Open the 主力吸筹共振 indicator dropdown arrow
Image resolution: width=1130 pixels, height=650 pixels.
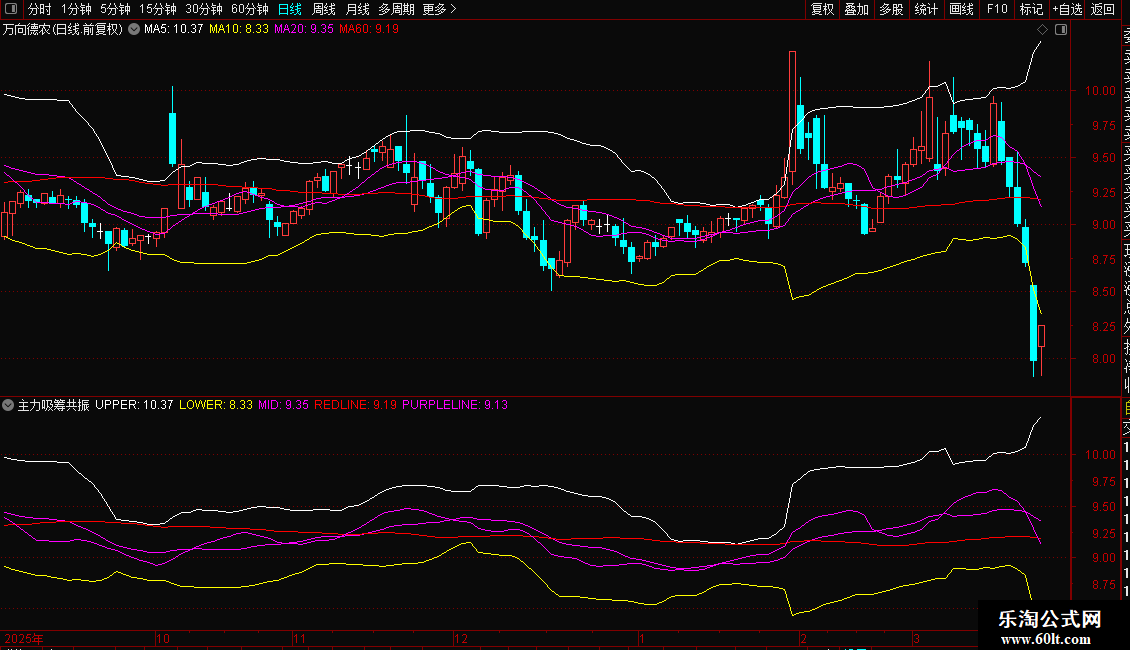(x=9, y=405)
